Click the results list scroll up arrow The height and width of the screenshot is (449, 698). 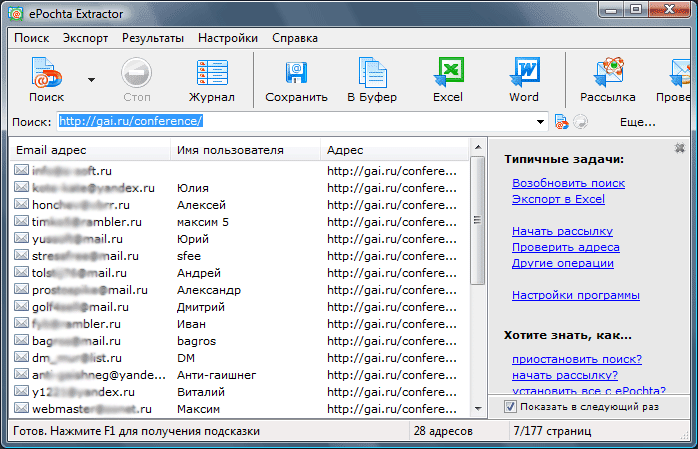tap(478, 147)
